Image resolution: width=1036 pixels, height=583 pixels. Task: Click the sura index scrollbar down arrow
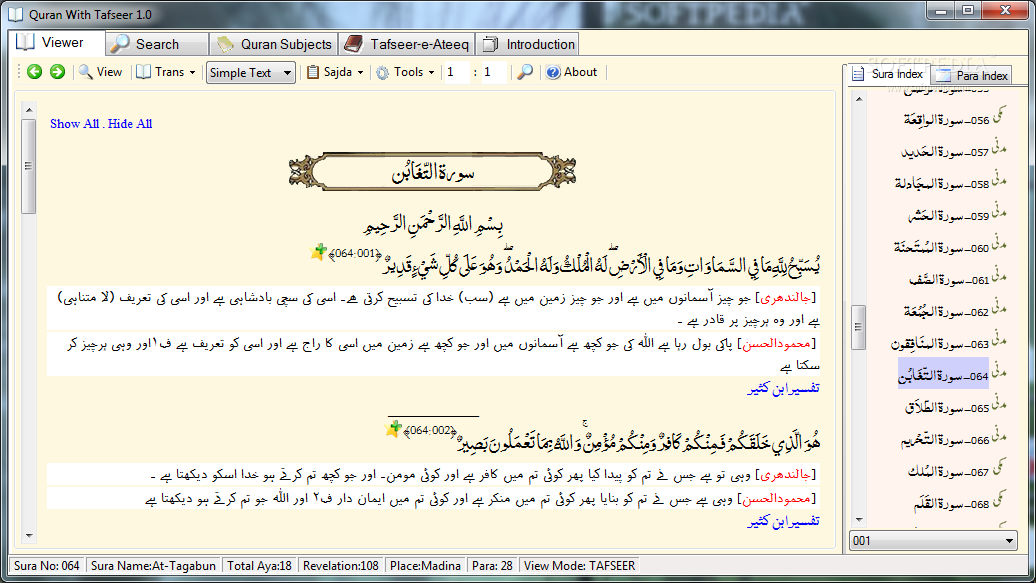(x=859, y=520)
